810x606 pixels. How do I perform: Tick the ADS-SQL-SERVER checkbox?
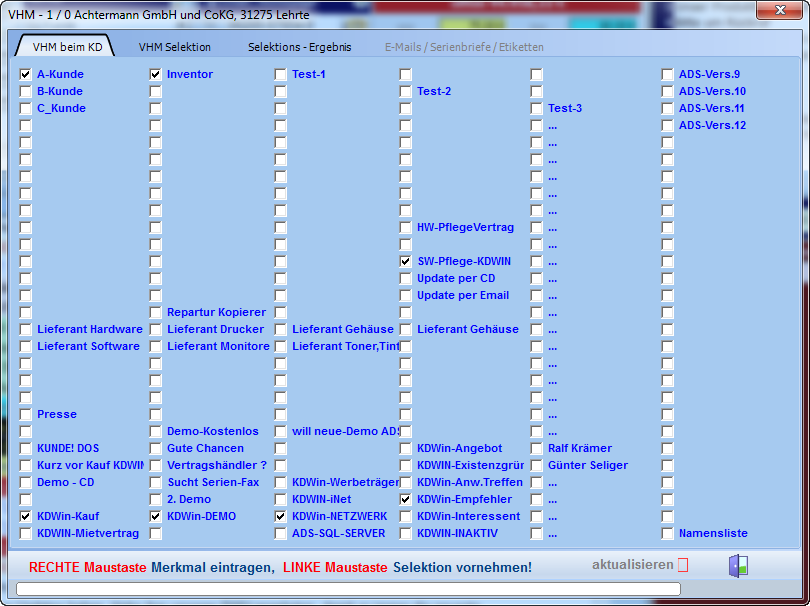pyautogui.click(x=281, y=534)
